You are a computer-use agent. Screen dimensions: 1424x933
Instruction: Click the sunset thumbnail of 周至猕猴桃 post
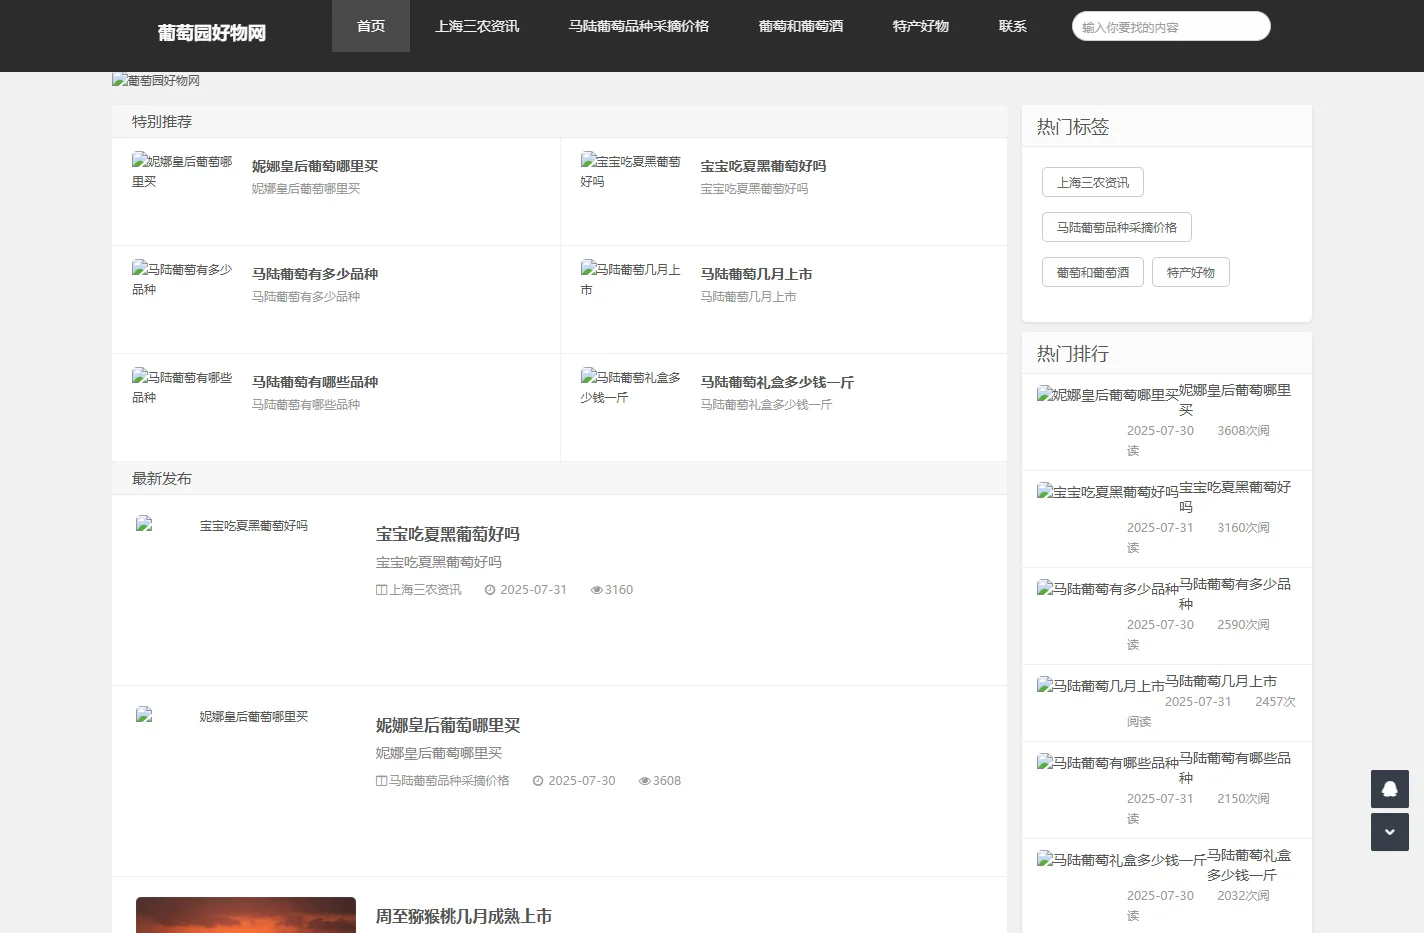tap(246, 915)
